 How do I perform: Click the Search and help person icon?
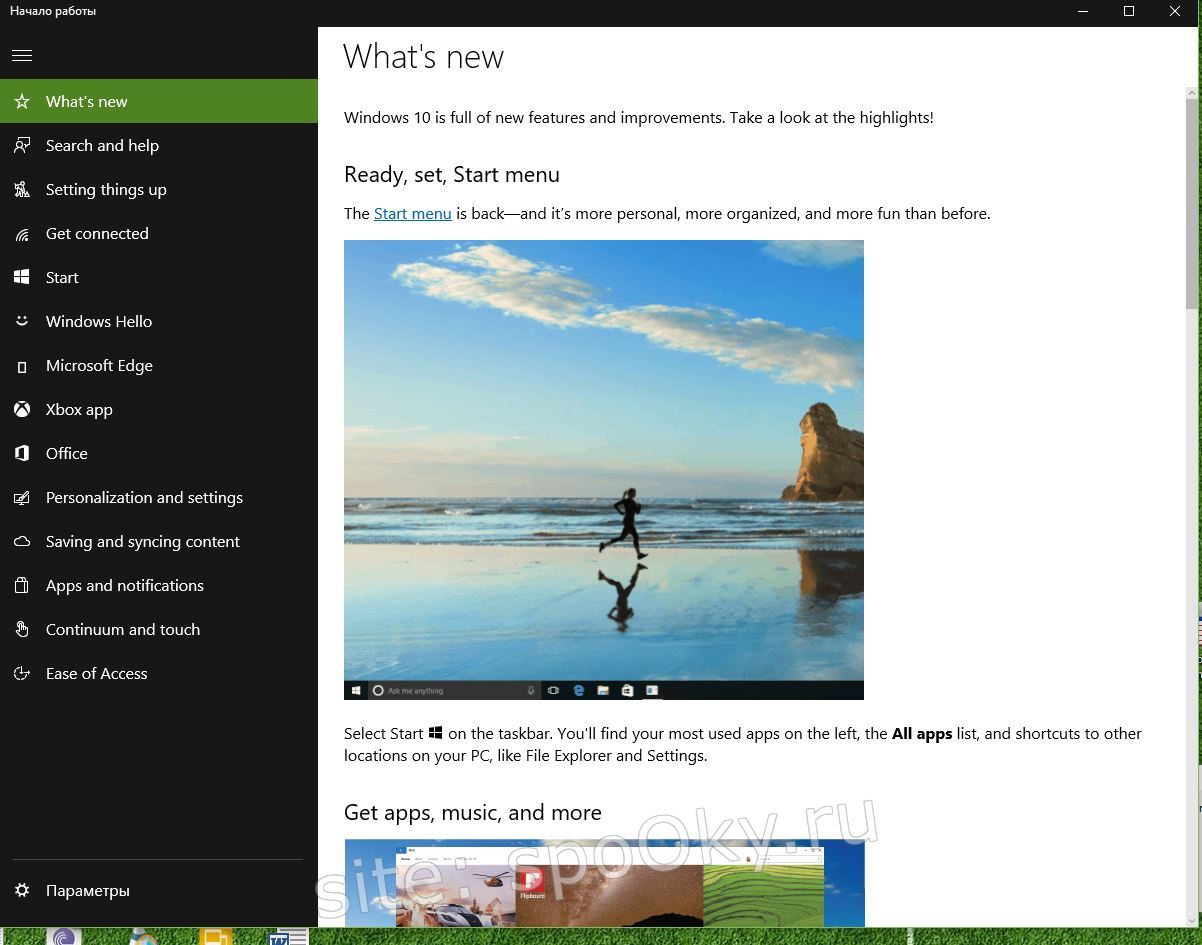(x=22, y=145)
